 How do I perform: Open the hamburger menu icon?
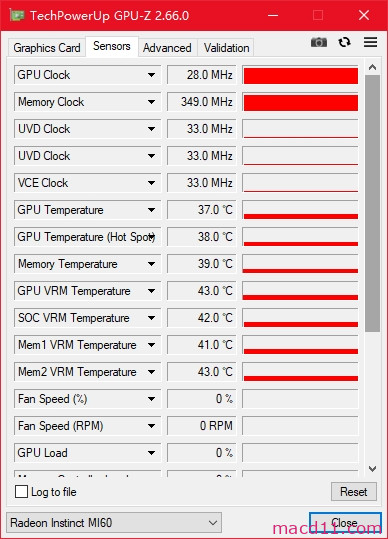(370, 42)
